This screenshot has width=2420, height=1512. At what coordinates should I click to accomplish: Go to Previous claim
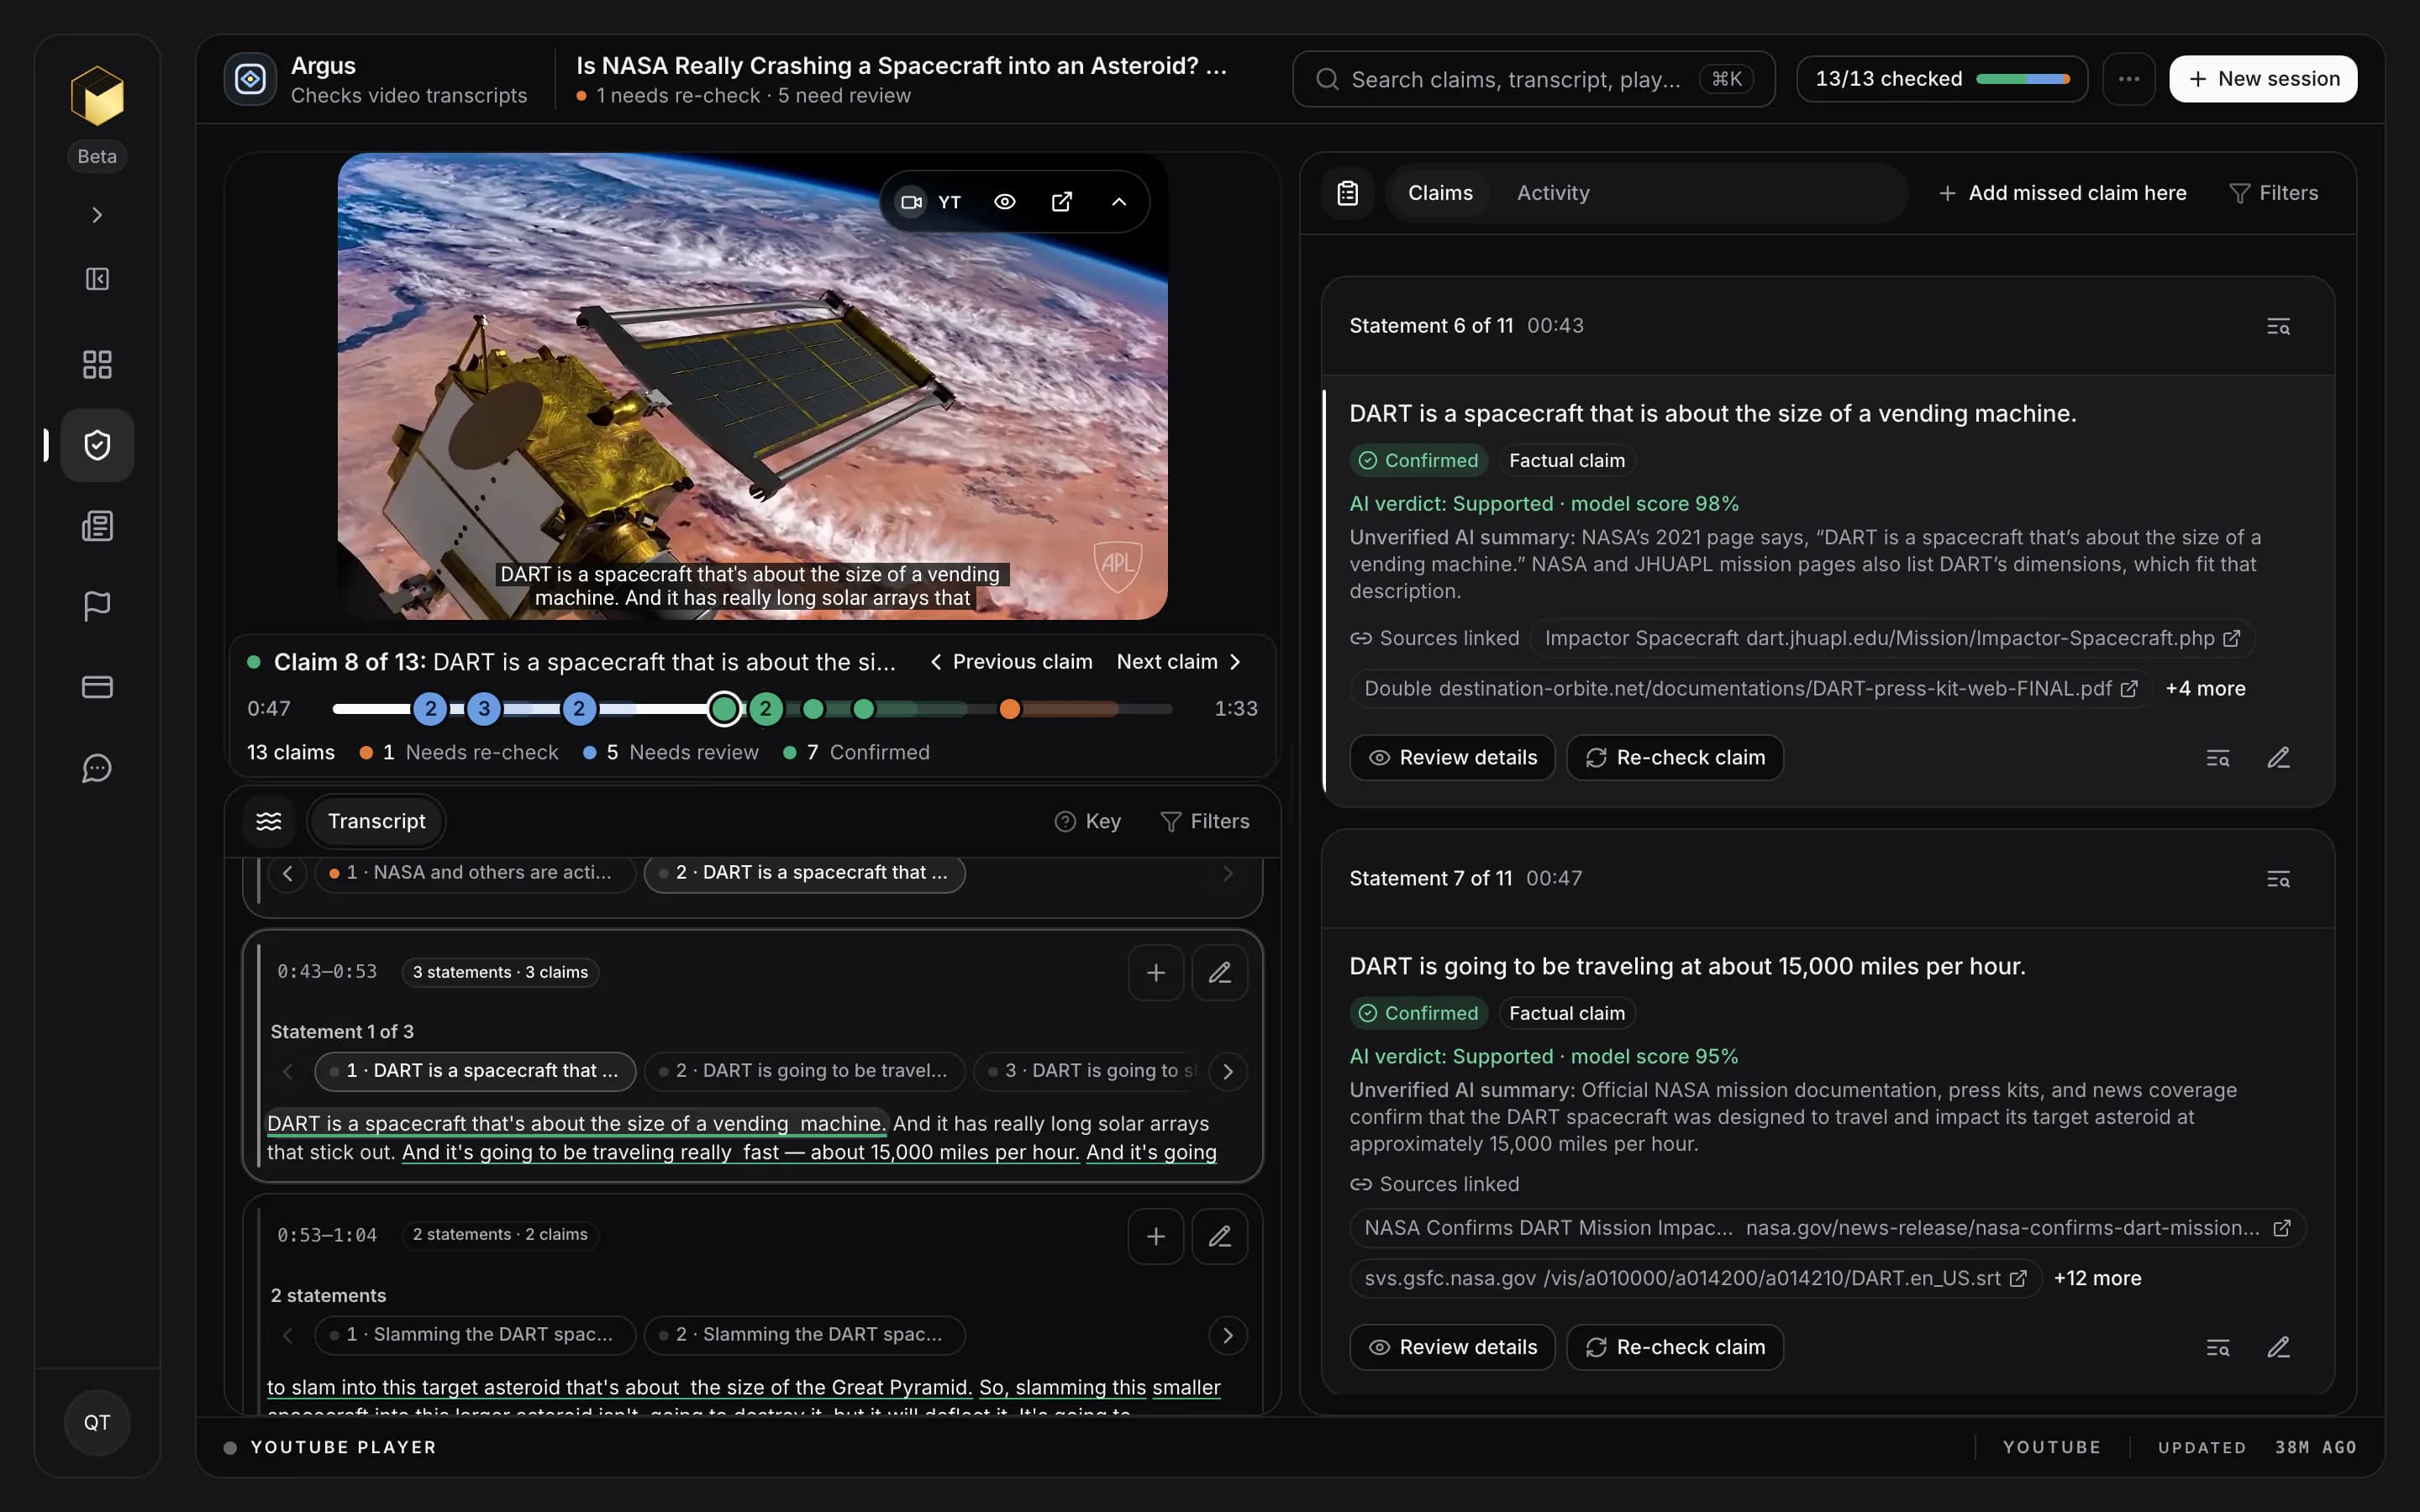click(1011, 662)
